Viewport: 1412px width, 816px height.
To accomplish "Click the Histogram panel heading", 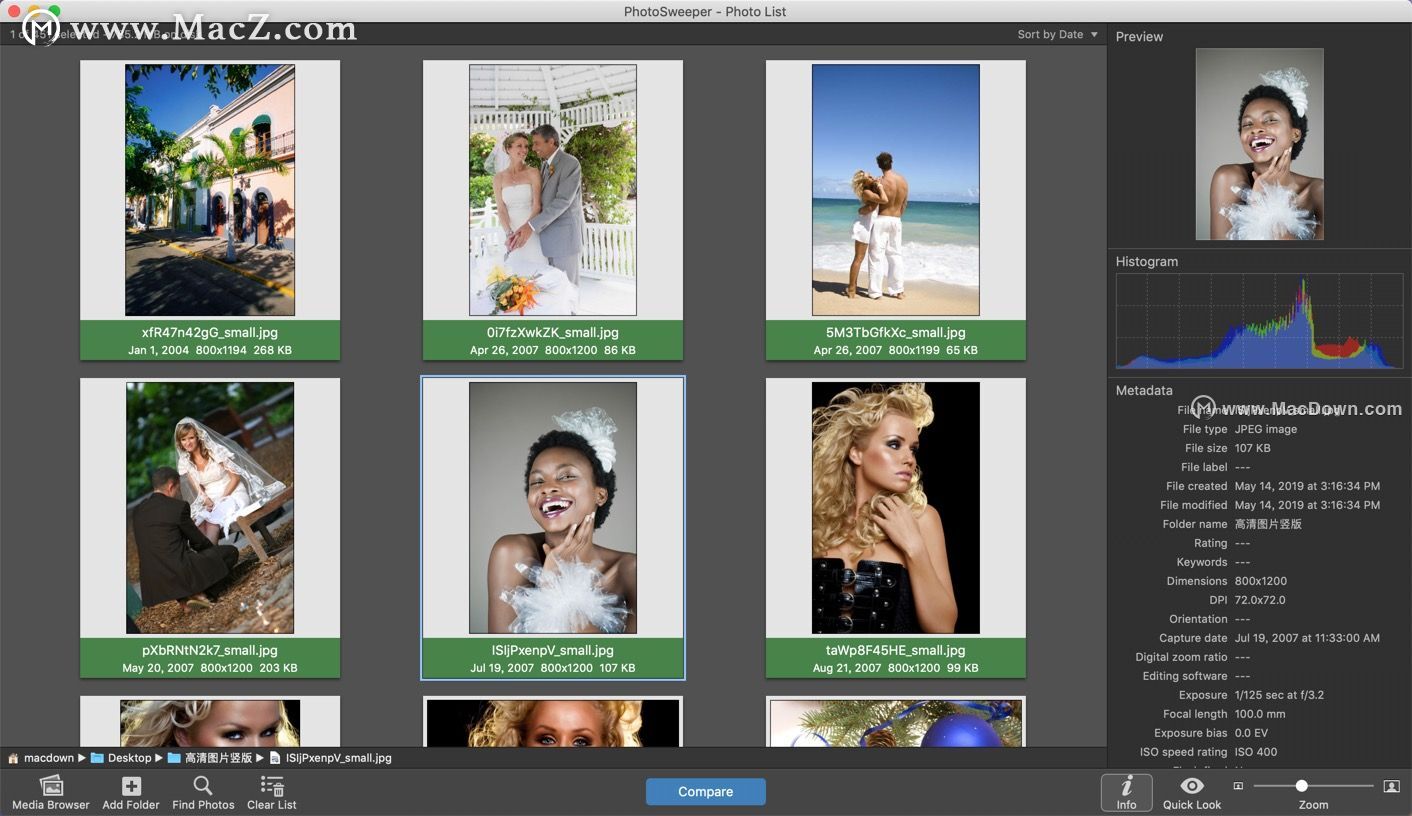I will coord(1147,262).
